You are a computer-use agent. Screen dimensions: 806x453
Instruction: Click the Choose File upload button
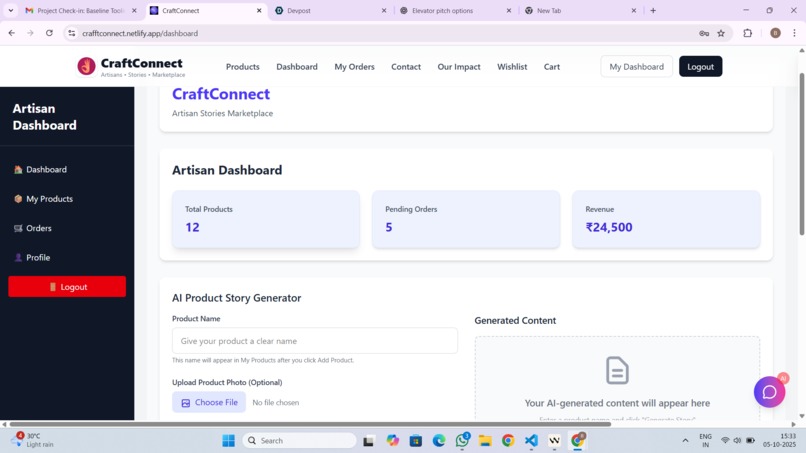tap(209, 402)
